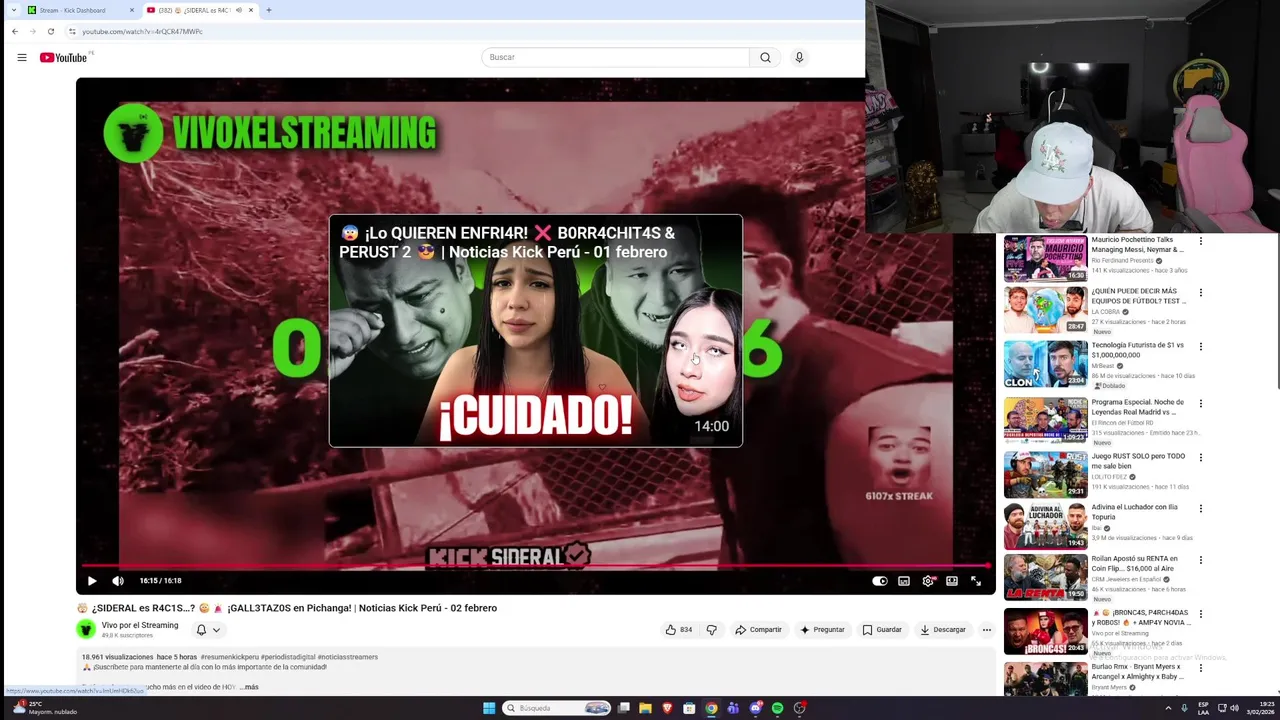The width and height of the screenshot is (1280, 720).
Task: Open a new browser tab
Action: (268, 10)
